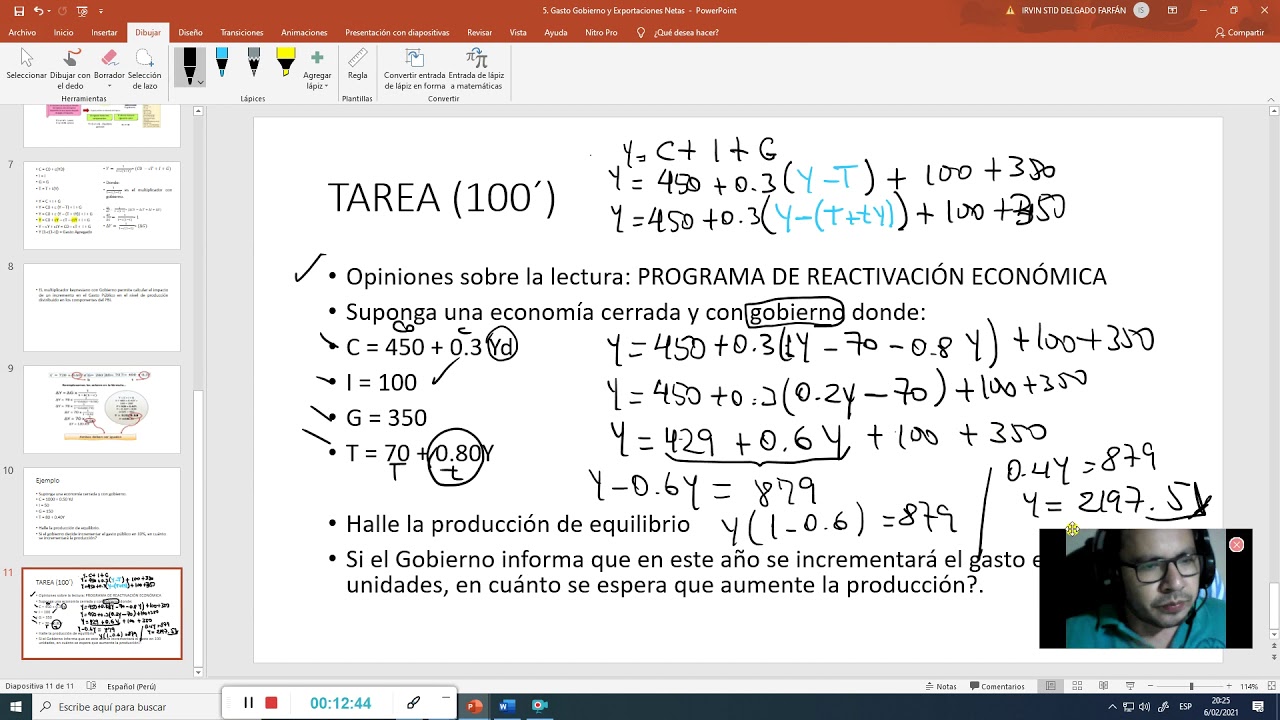Expand black pen options arrow
Image resolution: width=1280 pixels, height=720 pixels.
[201, 82]
